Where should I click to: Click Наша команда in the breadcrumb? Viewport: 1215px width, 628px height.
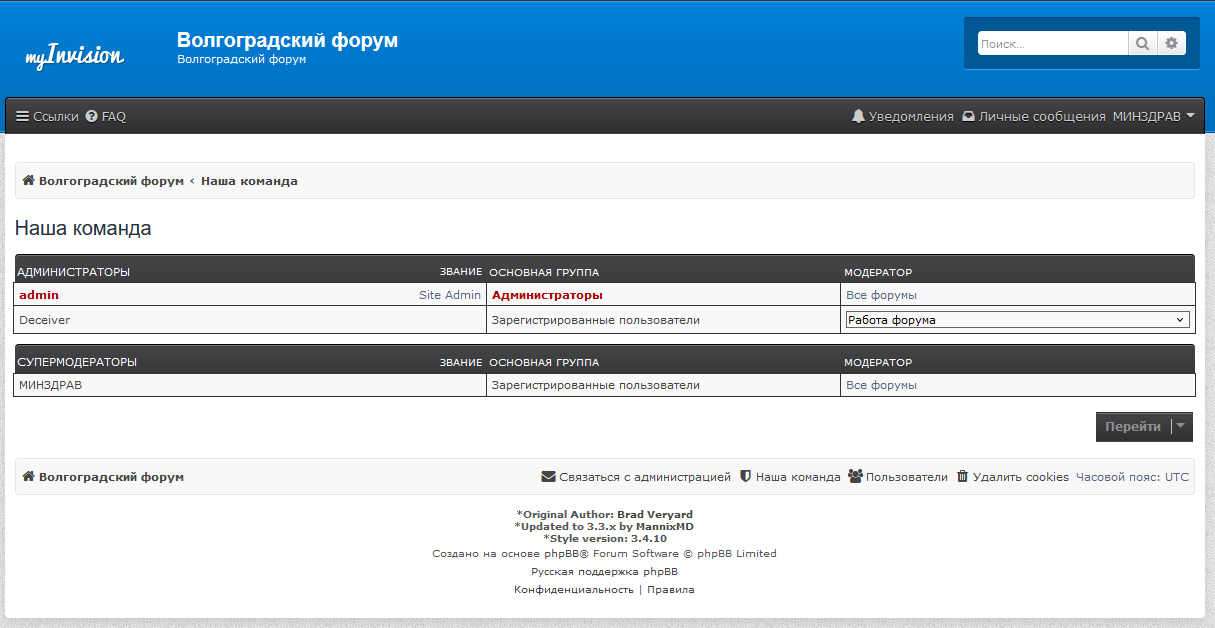pyautogui.click(x=249, y=181)
